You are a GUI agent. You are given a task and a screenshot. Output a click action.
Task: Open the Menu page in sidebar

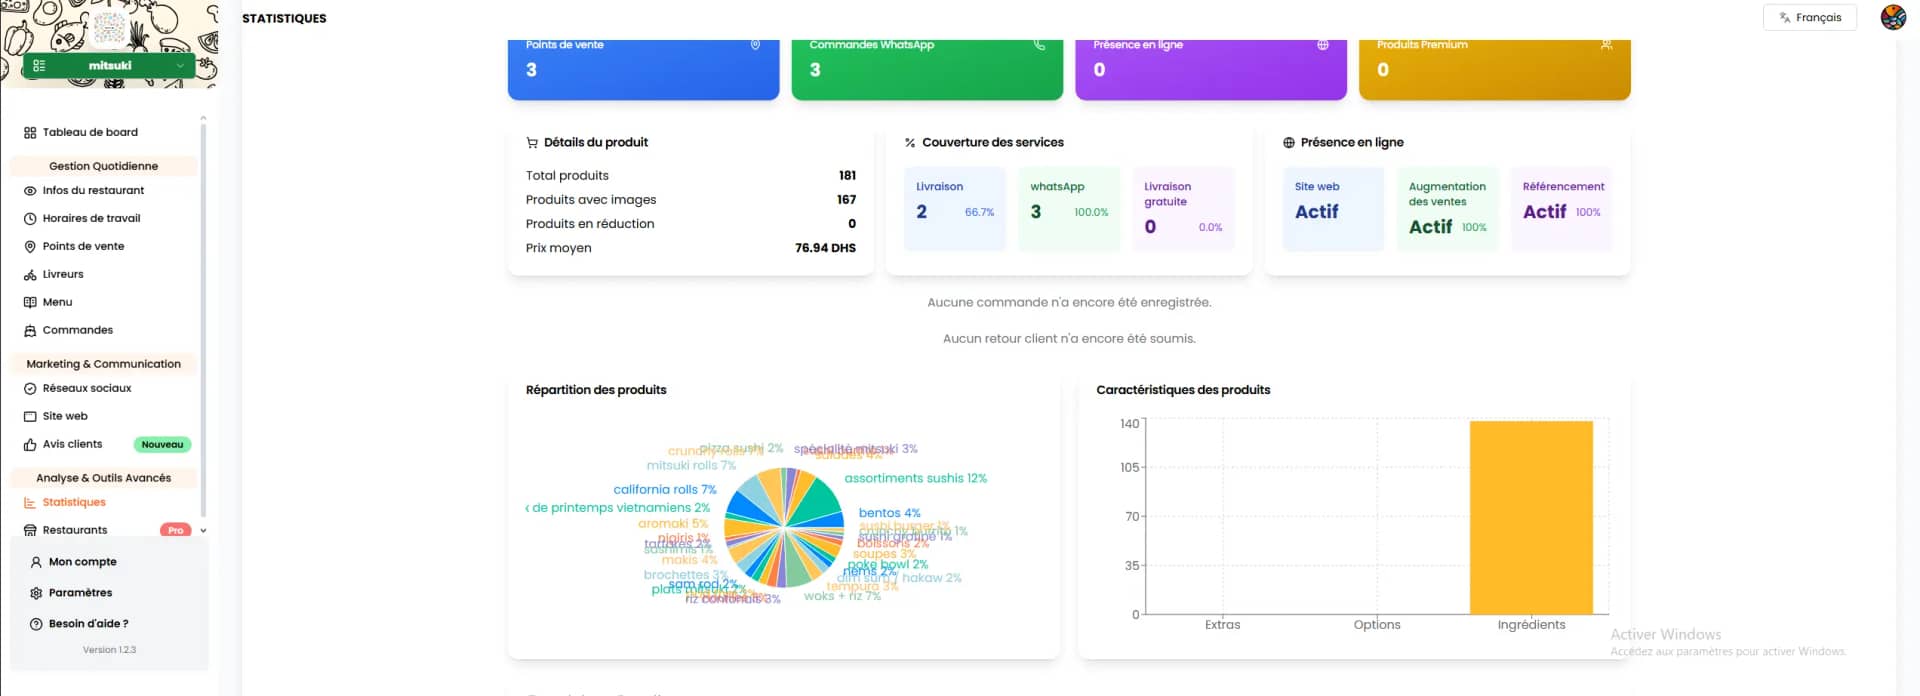(x=57, y=302)
